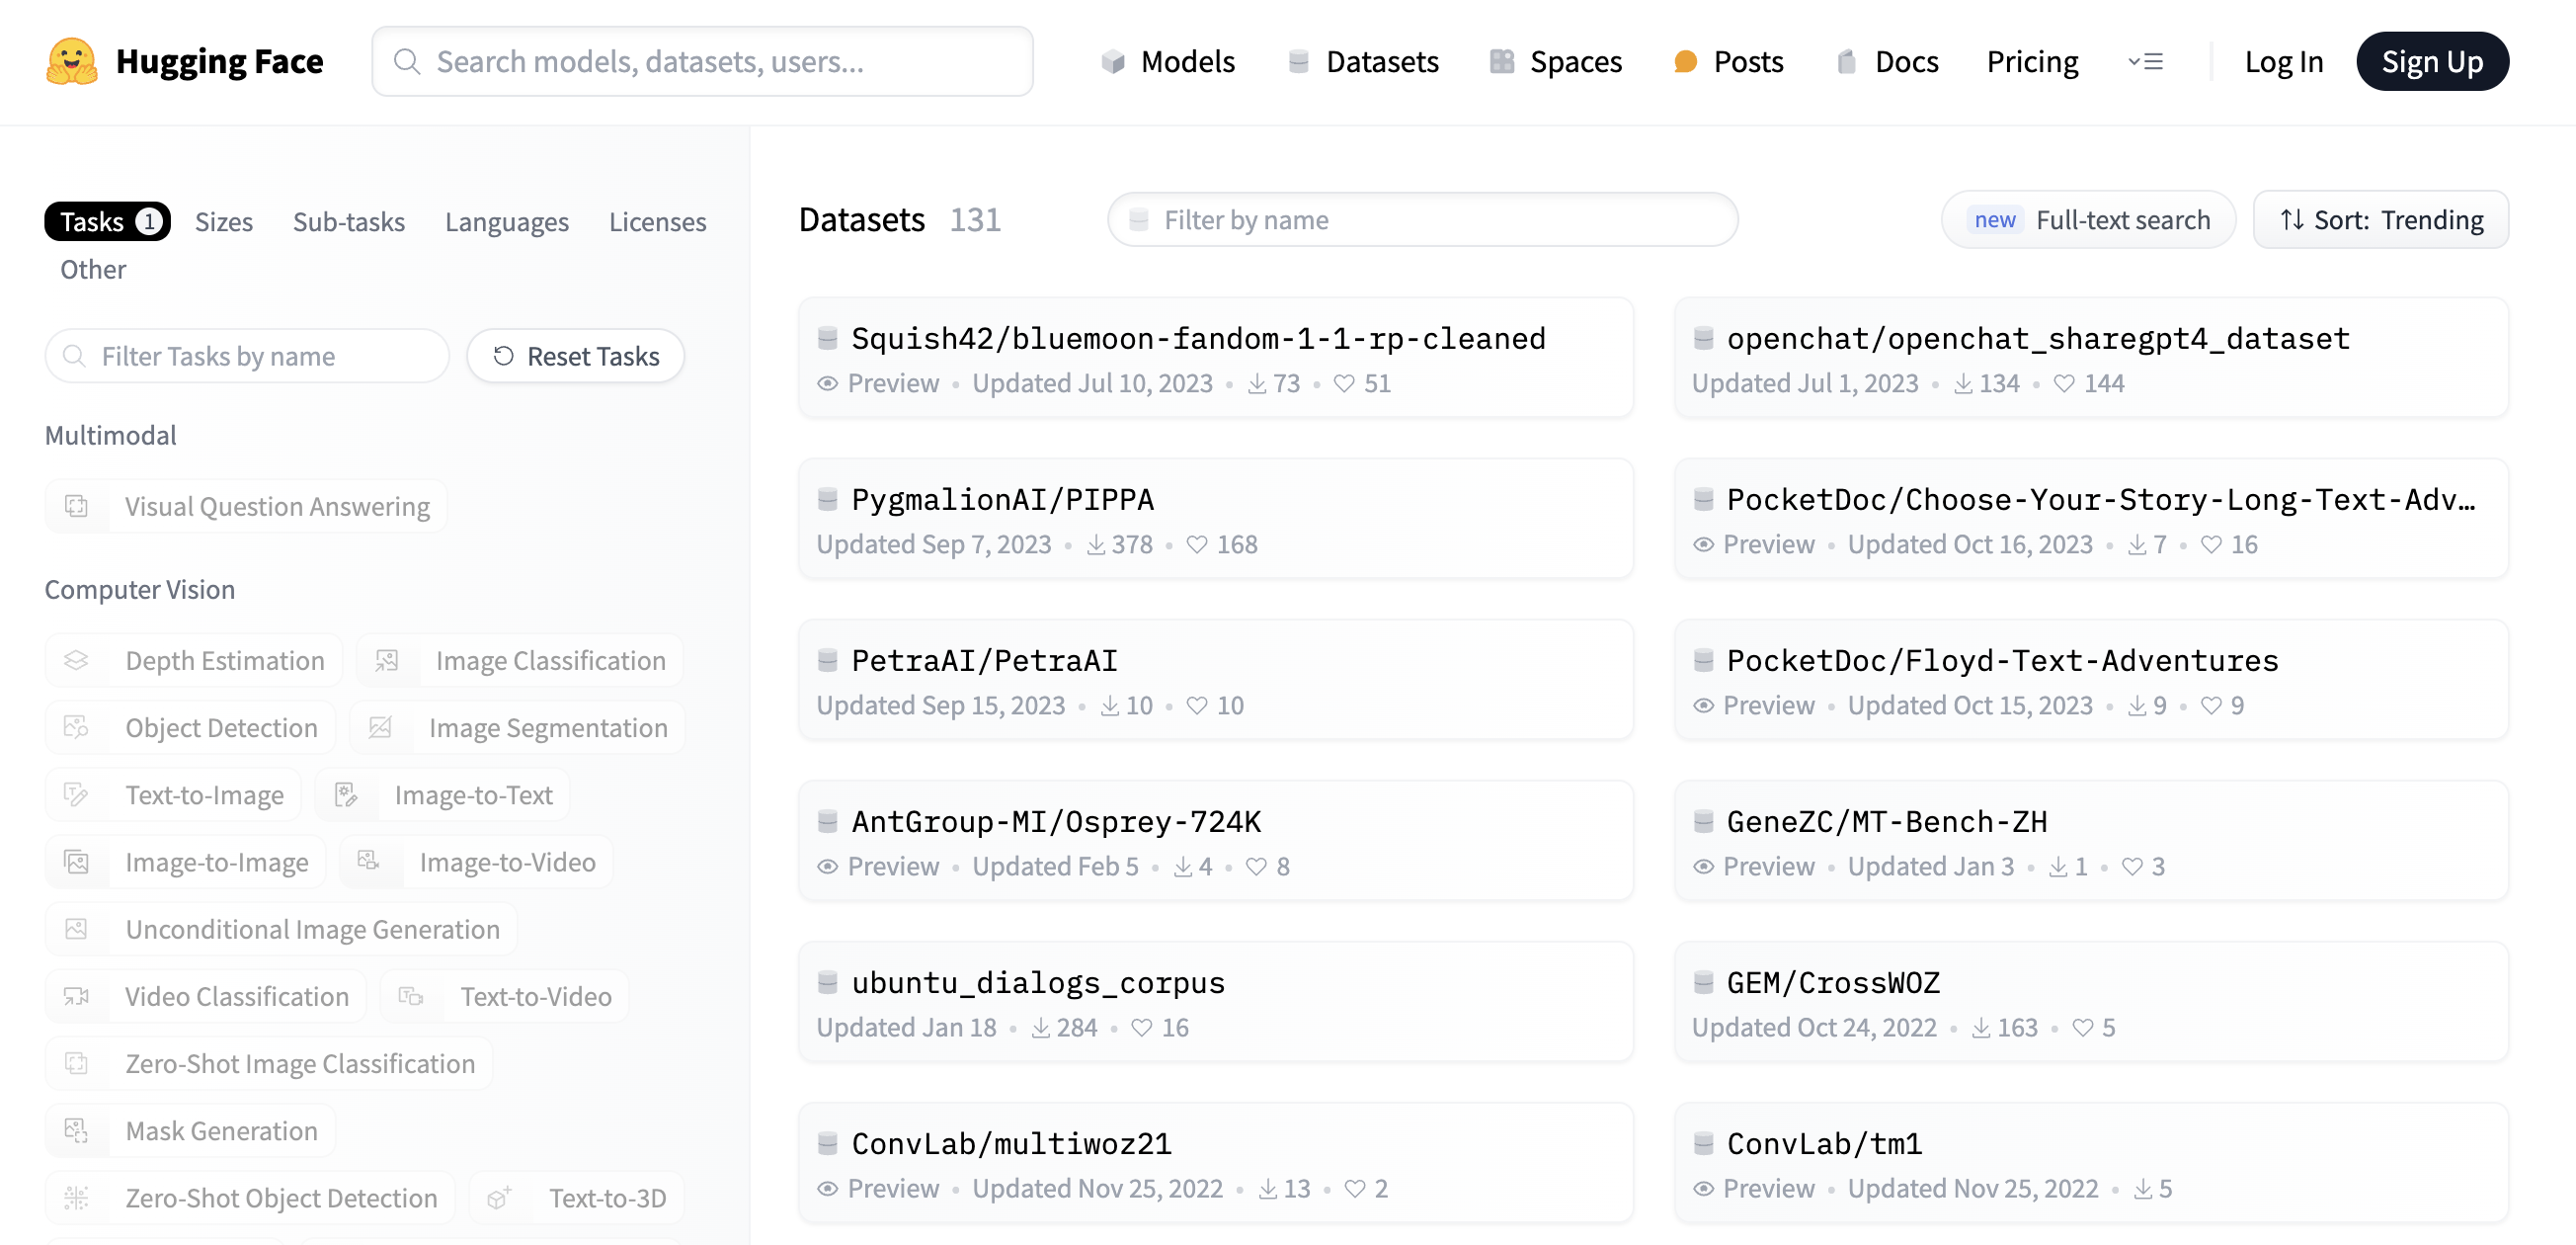Screen dimensions: 2576x1245
Task: Open the AntGroup-MI/Osprey-724K dataset
Action: [1215, 840]
